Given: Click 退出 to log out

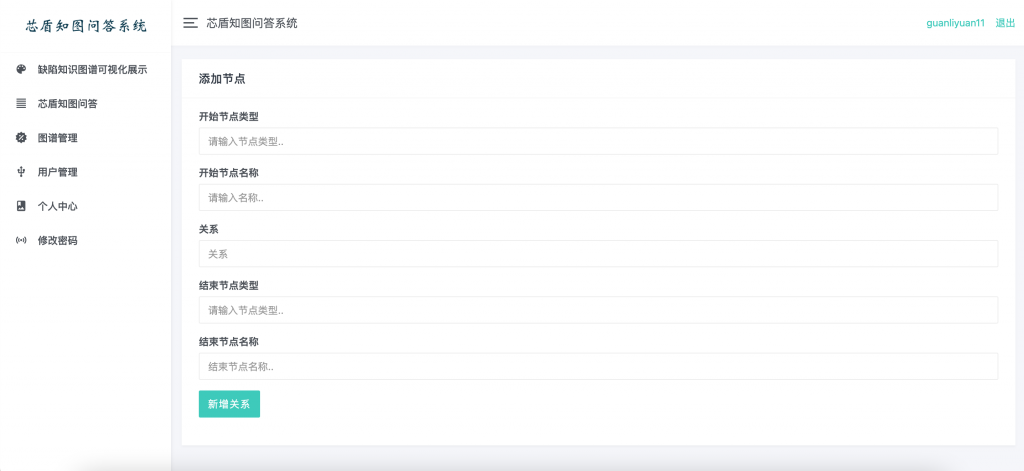Looking at the screenshot, I should (1005, 23).
